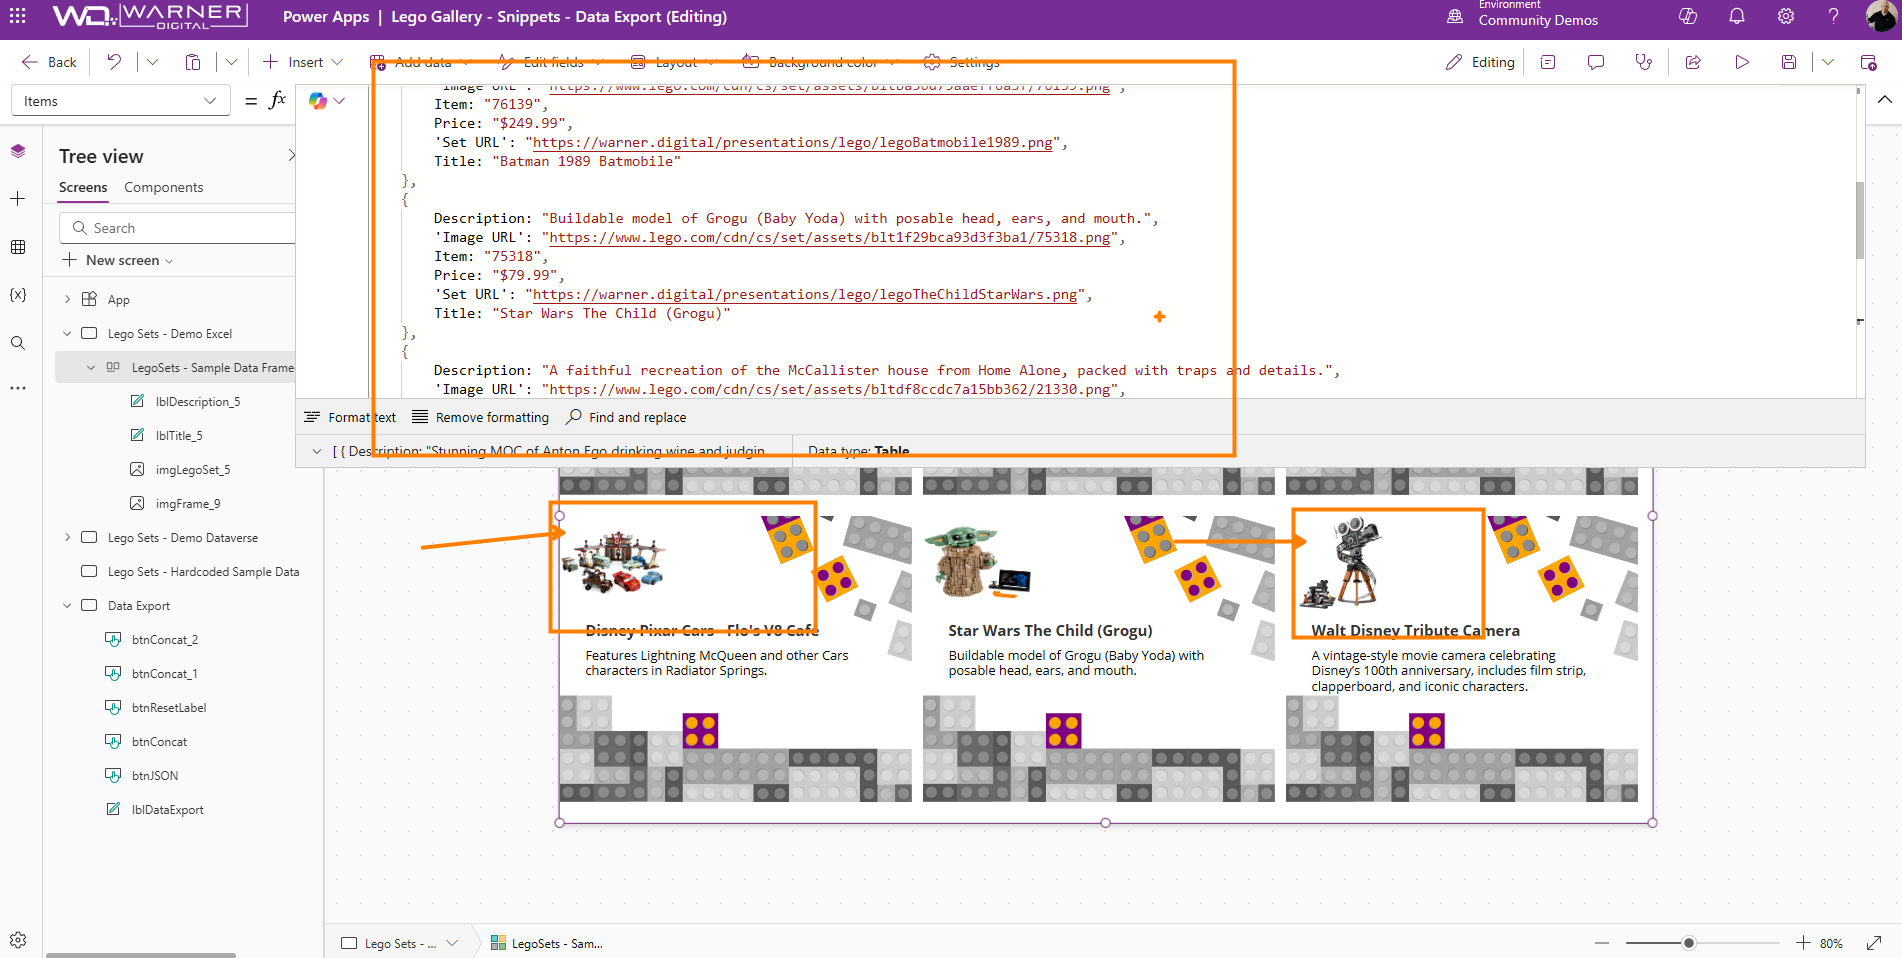Click the sidebar ellipsis more icon

[x=18, y=388]
